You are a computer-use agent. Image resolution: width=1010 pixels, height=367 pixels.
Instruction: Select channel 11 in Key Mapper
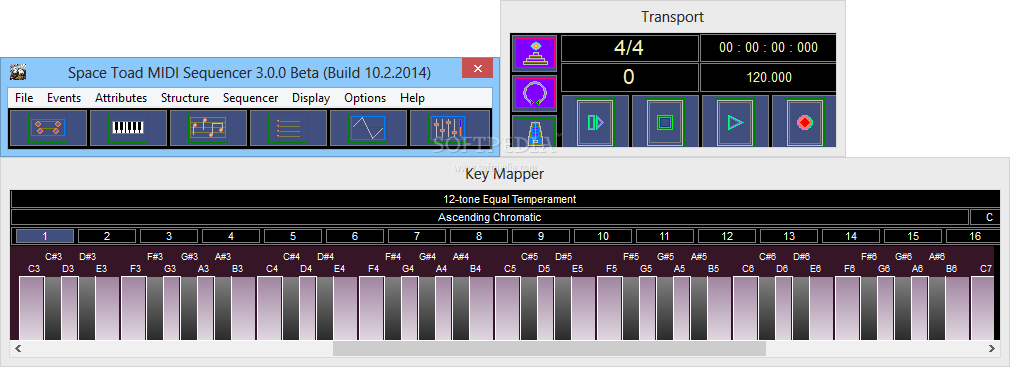click(665, 236)
